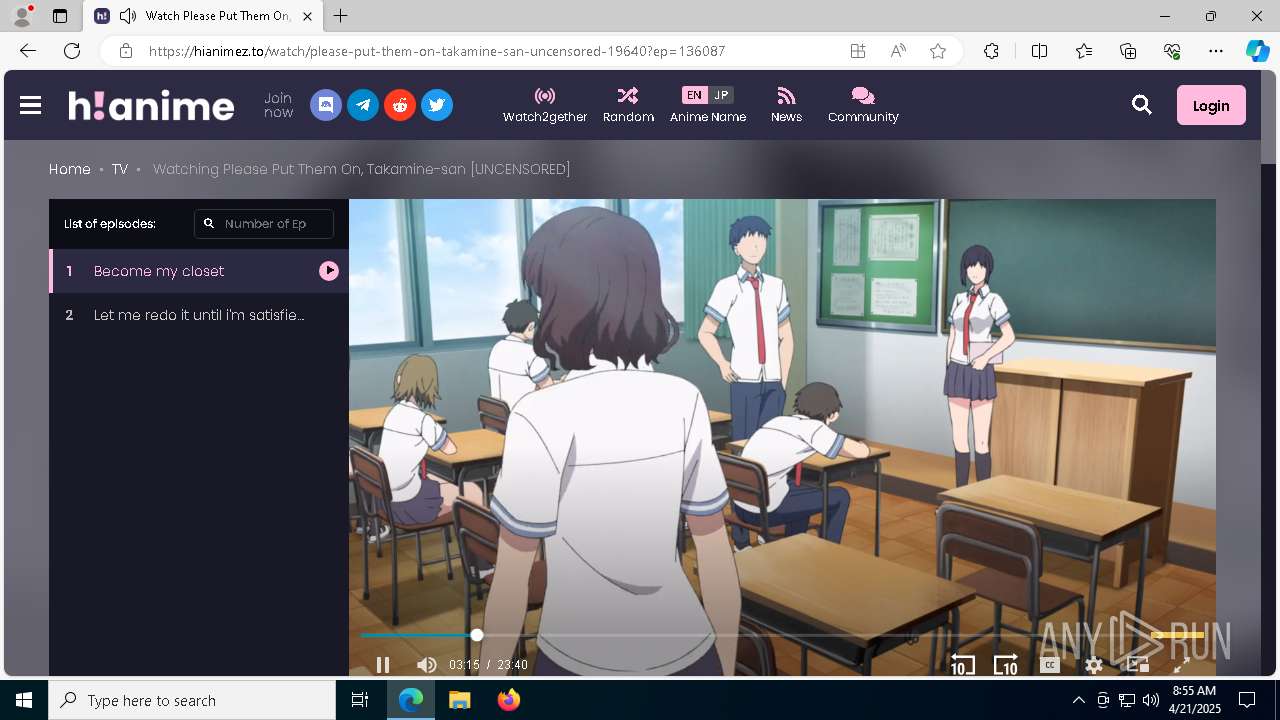Switch anime name to JP

pos(721,95)
